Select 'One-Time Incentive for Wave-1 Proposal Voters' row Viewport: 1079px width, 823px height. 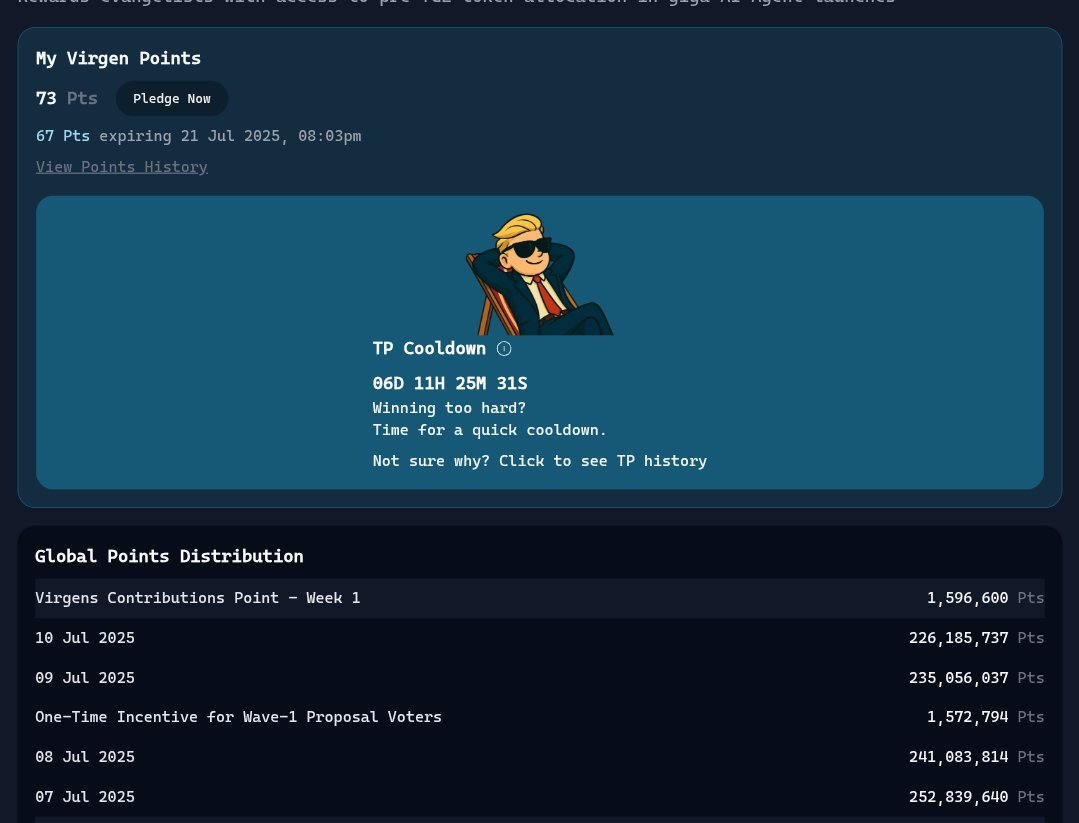point(540,717)
